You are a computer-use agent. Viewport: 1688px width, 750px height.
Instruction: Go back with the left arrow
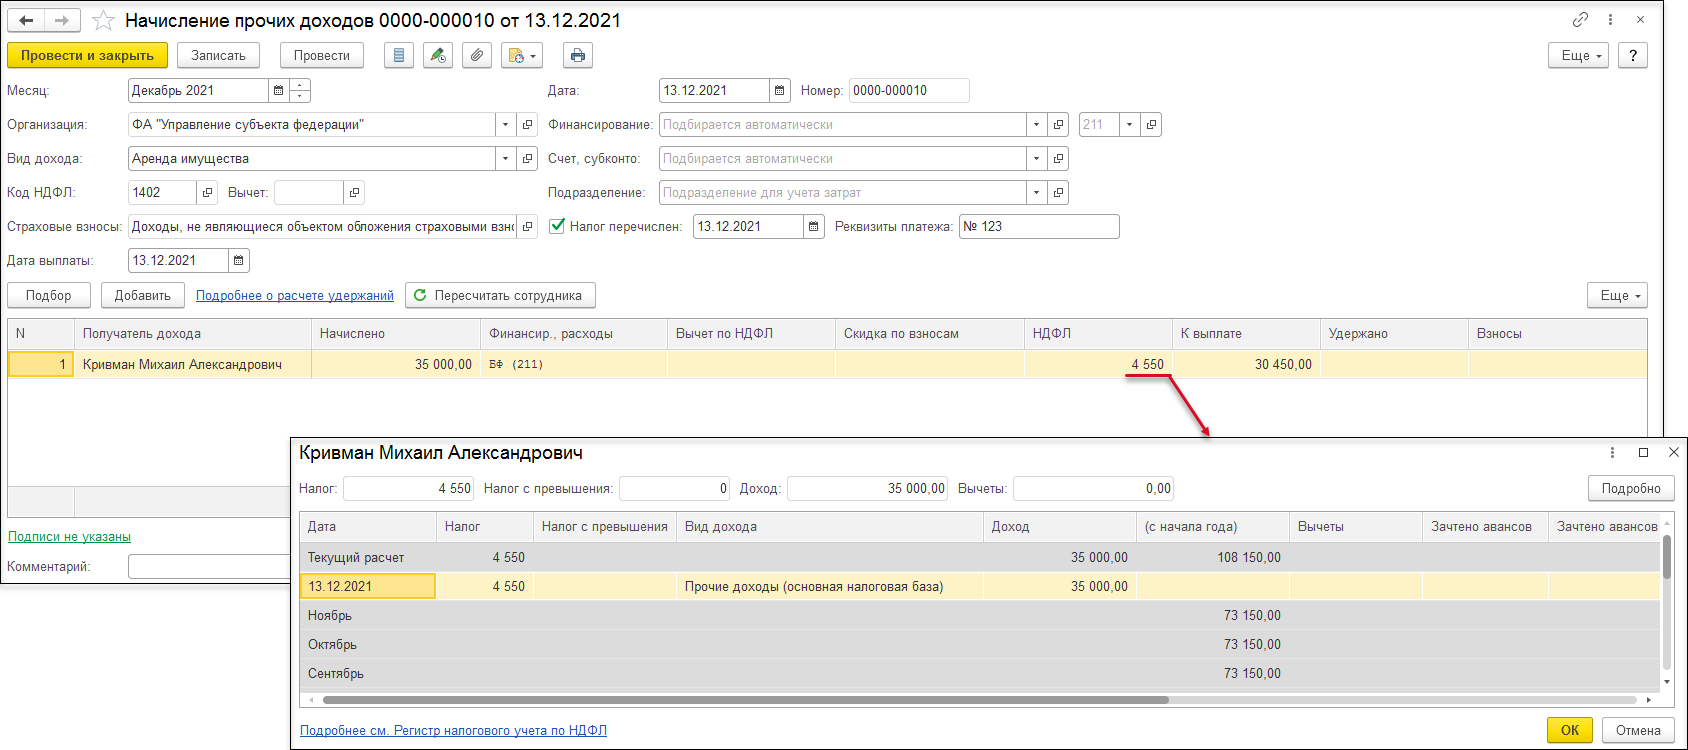27,20
